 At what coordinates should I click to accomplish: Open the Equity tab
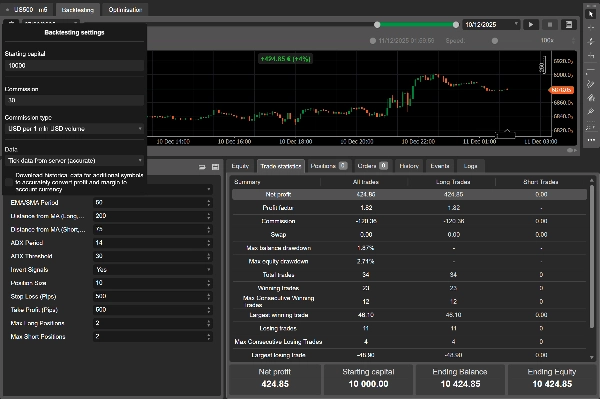pyautogui.click(x=240, y=166)
